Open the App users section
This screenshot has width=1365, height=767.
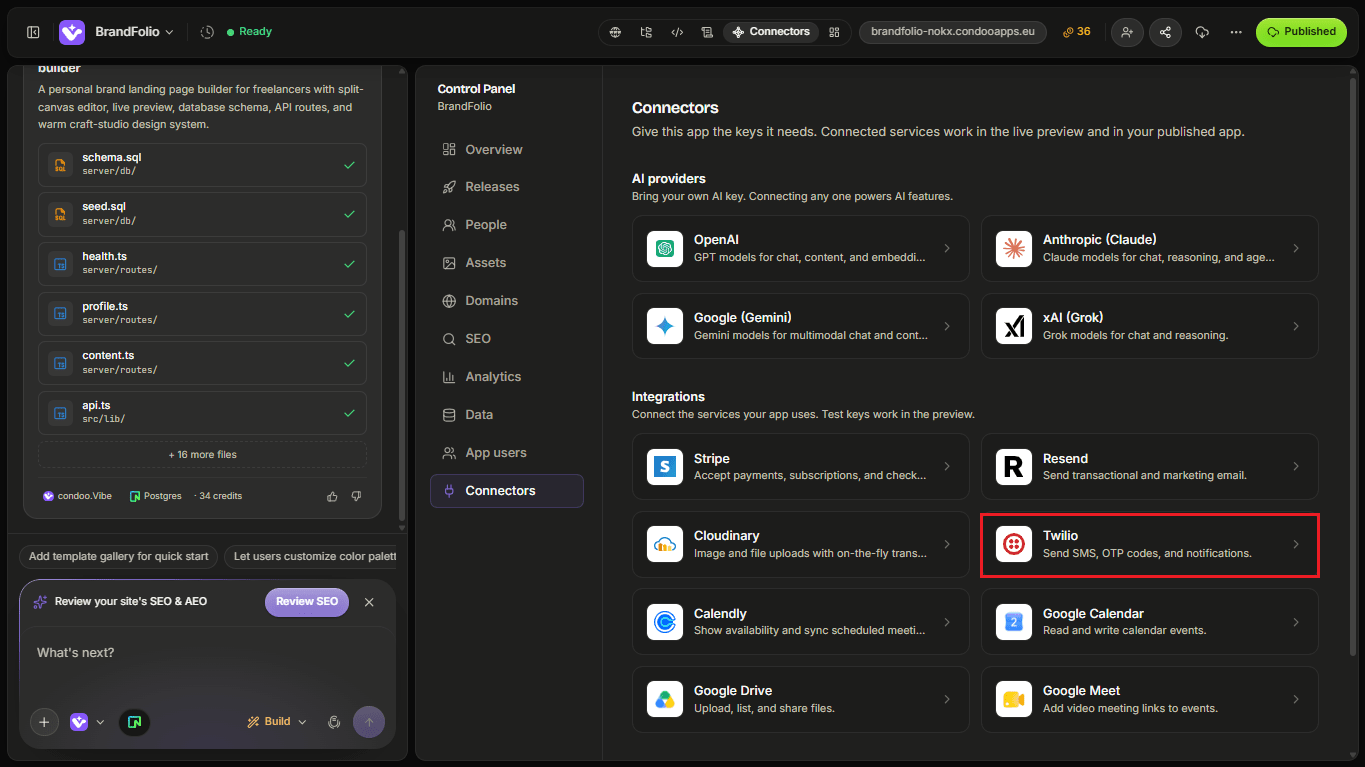pos(507,453)
